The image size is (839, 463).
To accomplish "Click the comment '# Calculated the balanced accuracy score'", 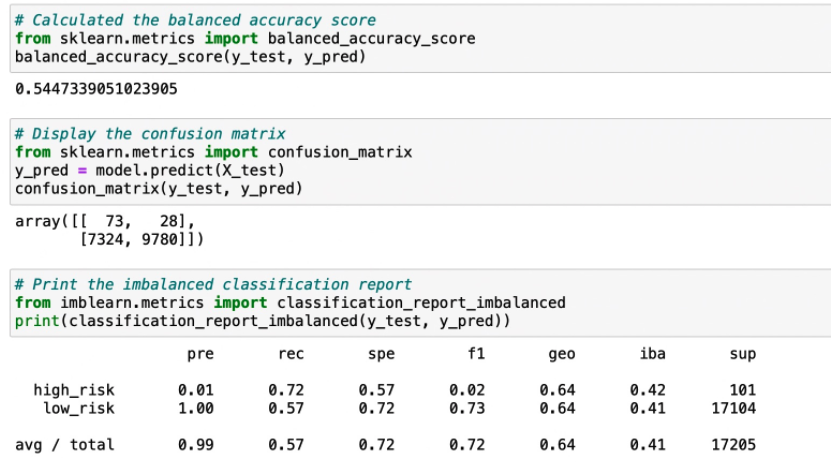I will click(195, 20).
